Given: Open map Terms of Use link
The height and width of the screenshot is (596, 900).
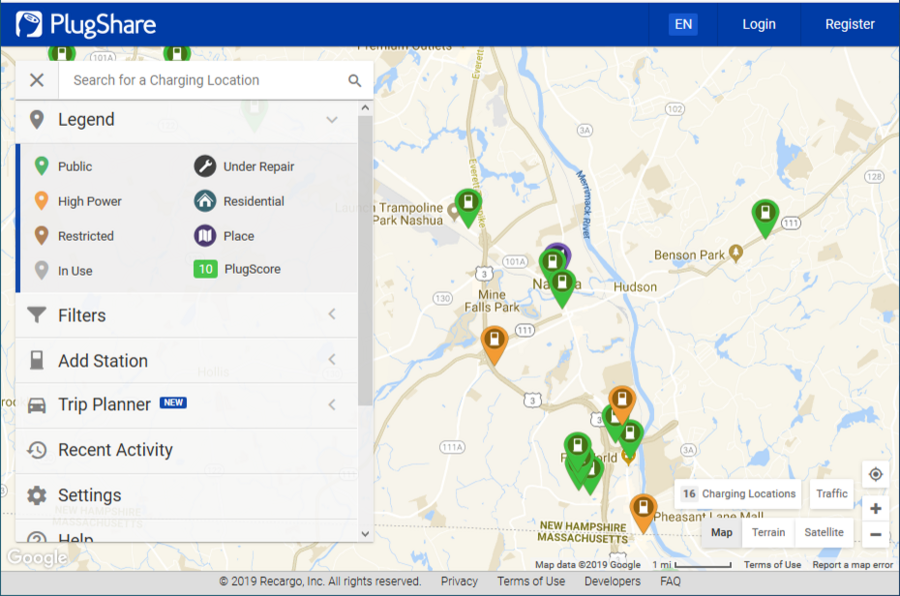Looking at the screenshot, I should click(x=772, y=565).
